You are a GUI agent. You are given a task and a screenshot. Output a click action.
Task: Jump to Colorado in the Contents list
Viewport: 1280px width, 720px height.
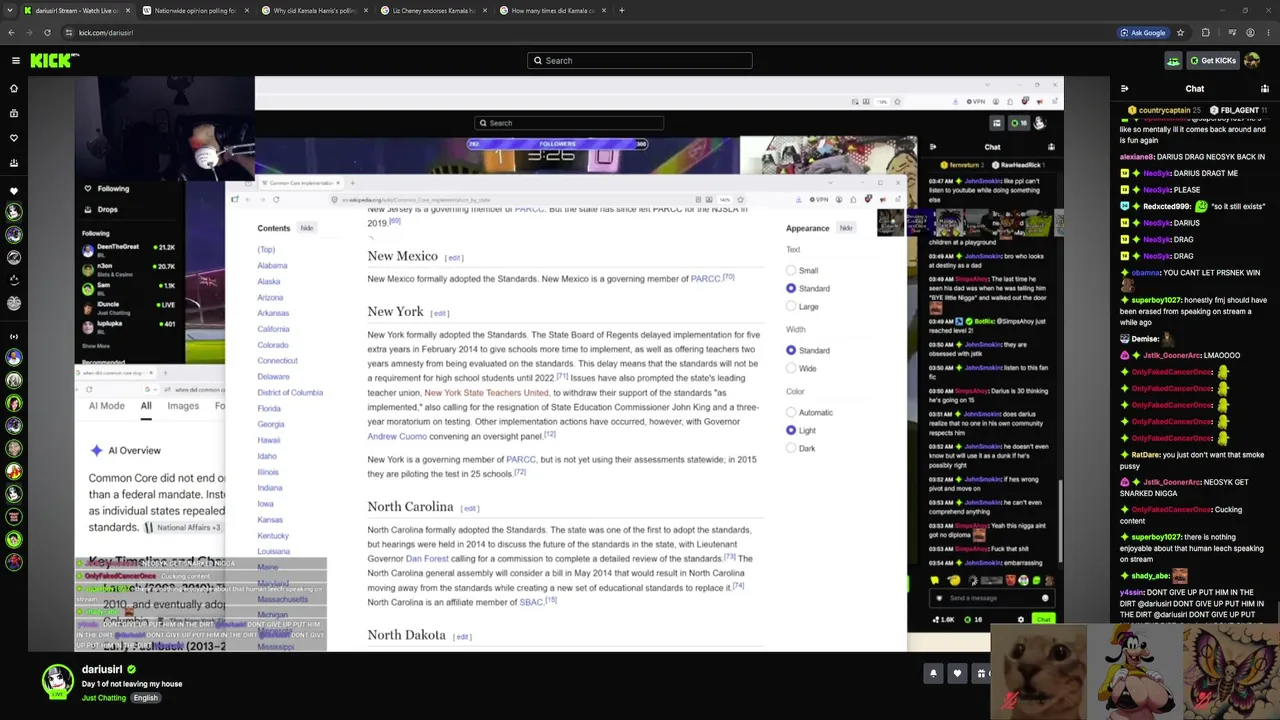[x=273, y=345]
